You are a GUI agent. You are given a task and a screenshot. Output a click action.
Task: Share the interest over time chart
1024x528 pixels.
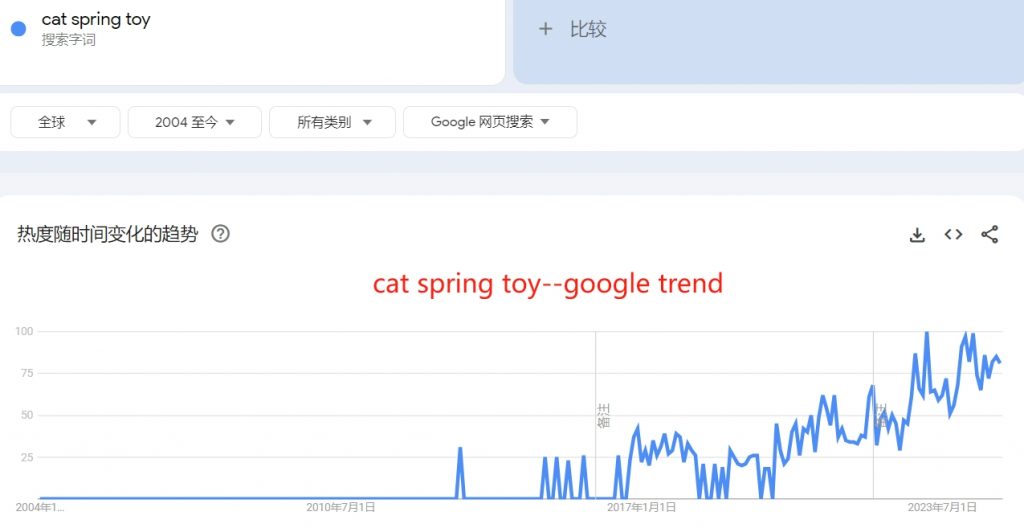pos(989,234)
